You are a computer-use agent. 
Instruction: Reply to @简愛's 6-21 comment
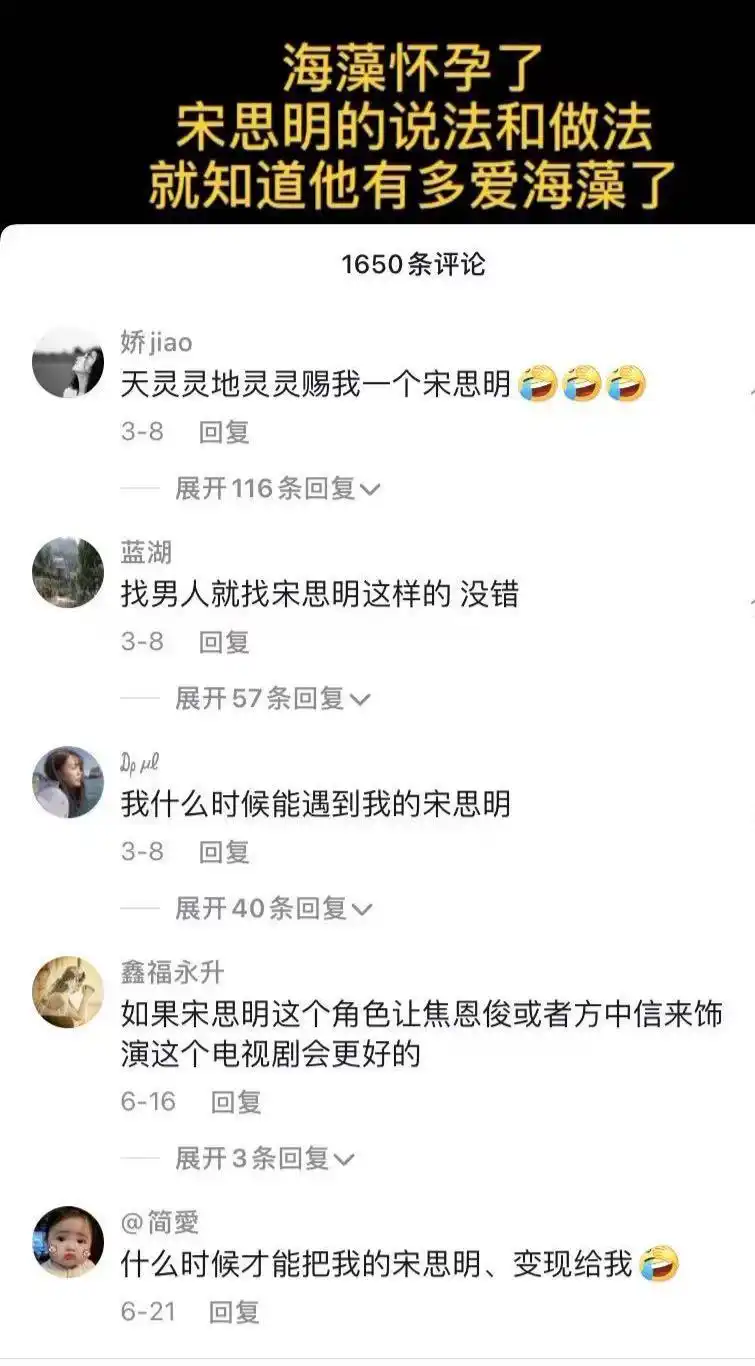pyautogui.click(x=235, y=1313)
